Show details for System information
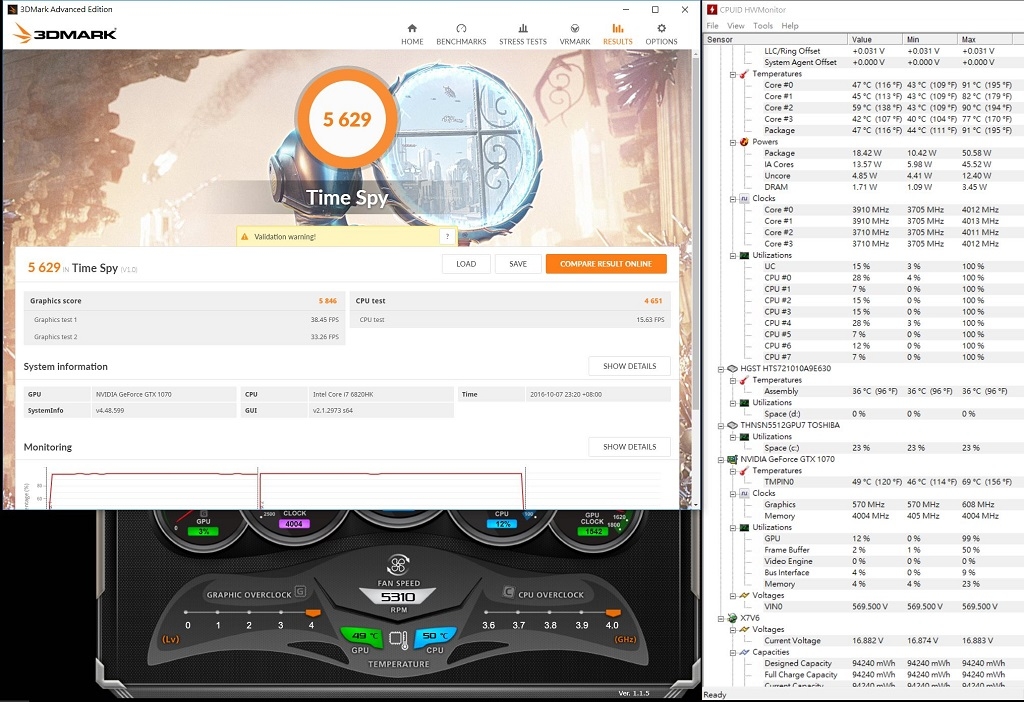 tap(630, 366)
